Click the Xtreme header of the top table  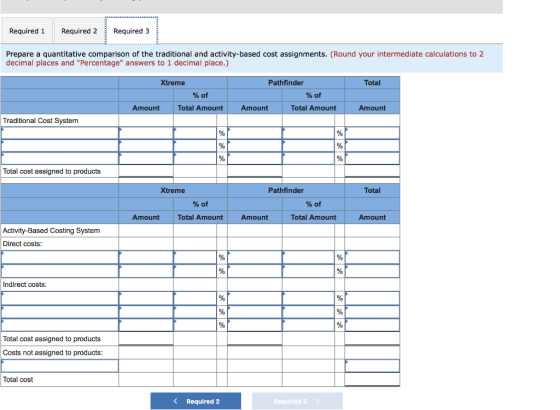click(x=173, y=82)
